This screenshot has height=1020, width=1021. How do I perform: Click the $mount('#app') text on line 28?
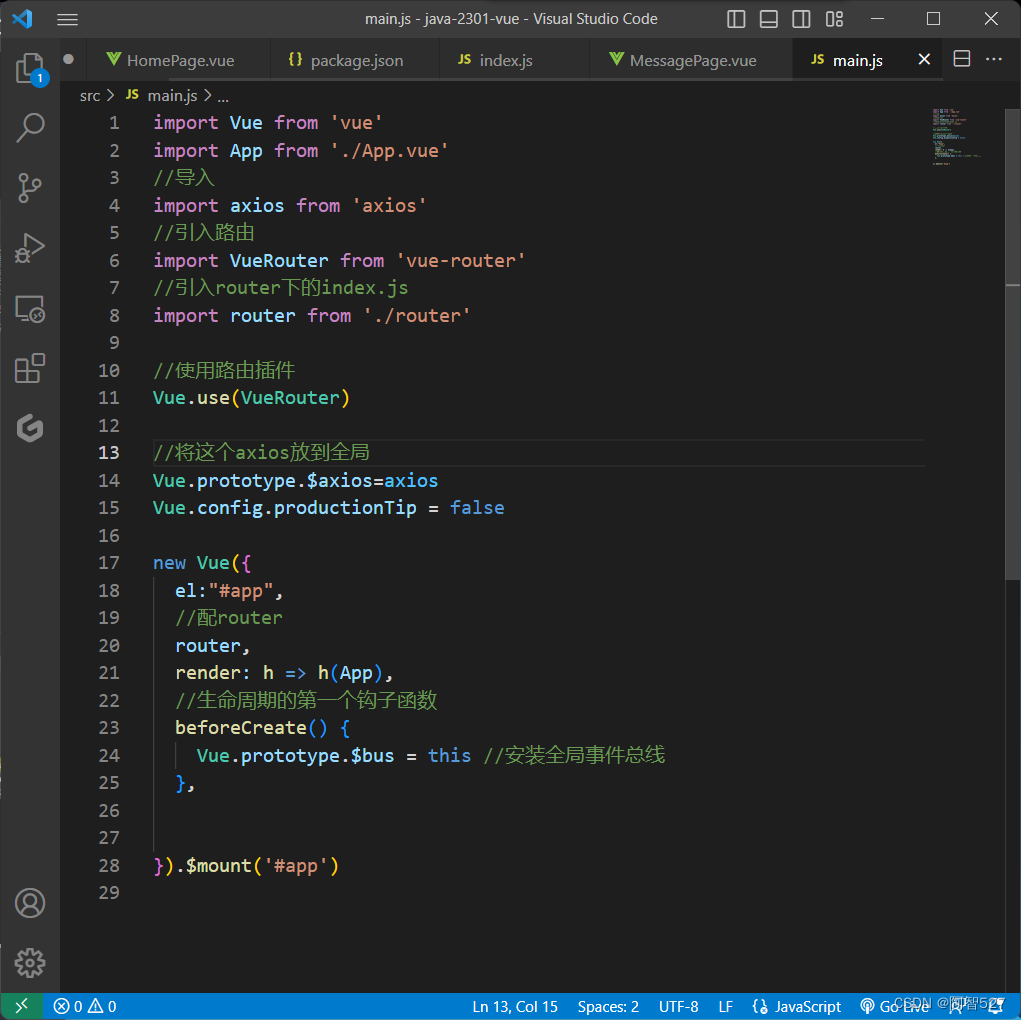[262, 866]
